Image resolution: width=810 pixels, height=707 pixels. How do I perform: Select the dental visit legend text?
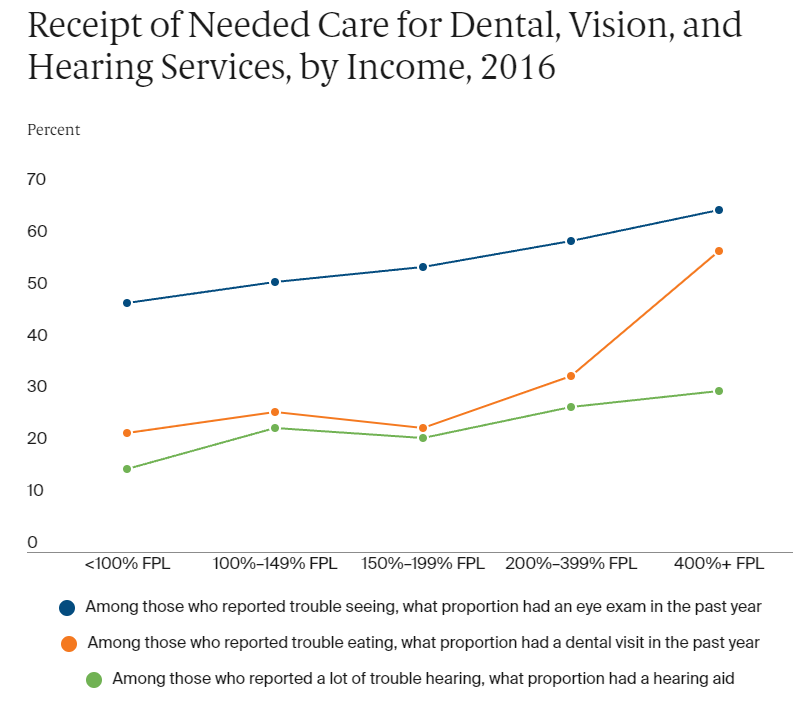pyautogui.click(x=424, y=642)
